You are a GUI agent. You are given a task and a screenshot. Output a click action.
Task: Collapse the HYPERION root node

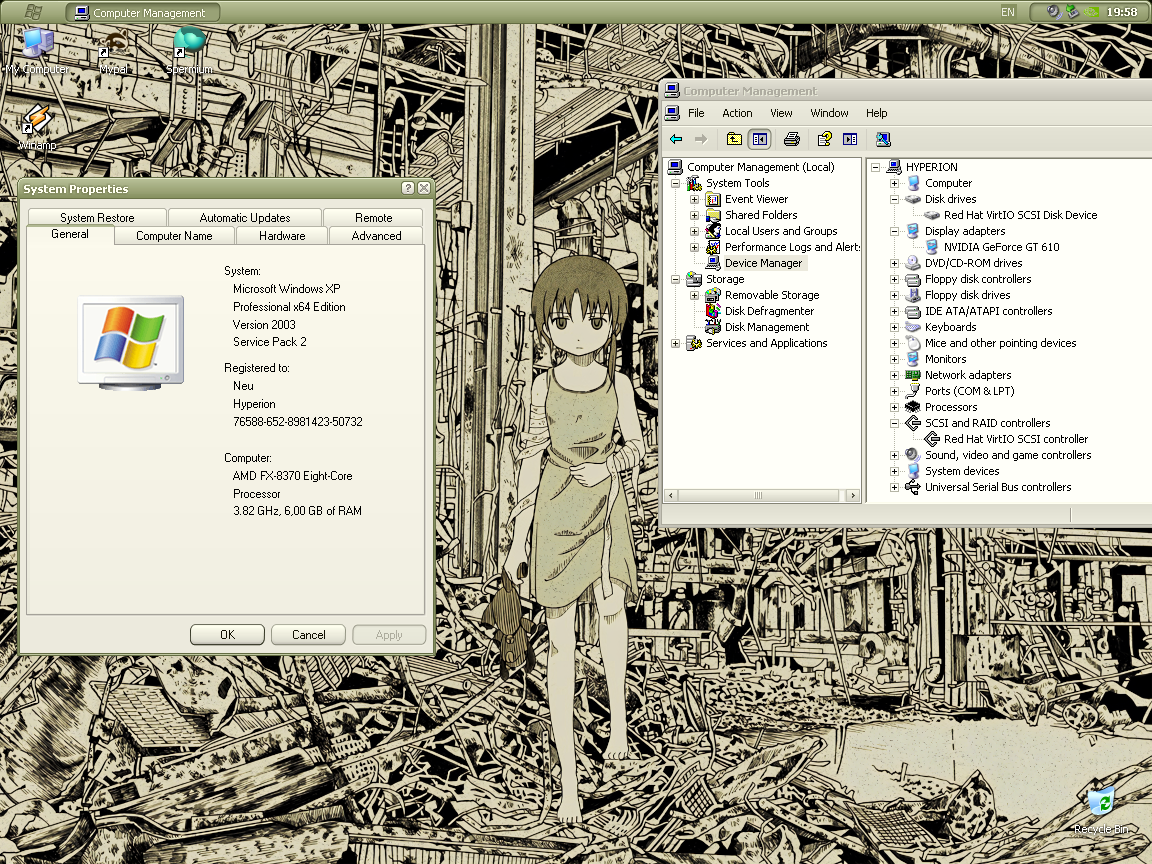coord(875,168)
